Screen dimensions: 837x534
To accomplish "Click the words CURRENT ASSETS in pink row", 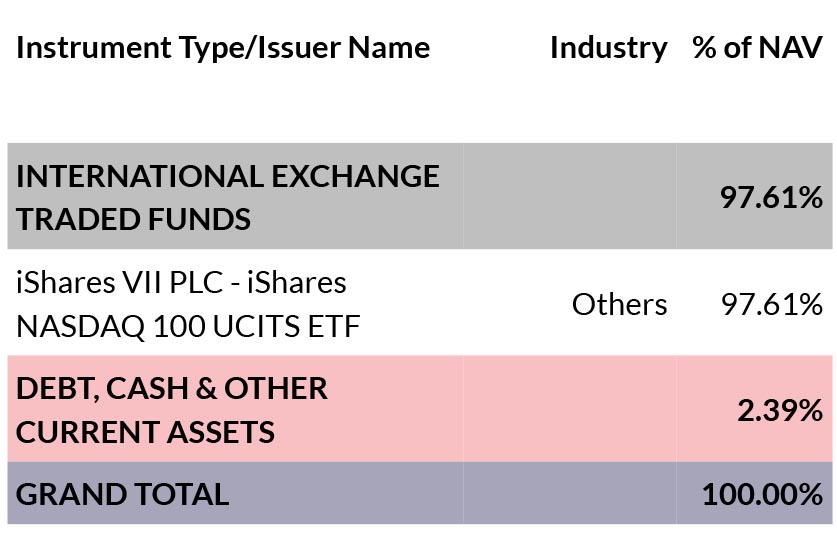I will point(145,432).
